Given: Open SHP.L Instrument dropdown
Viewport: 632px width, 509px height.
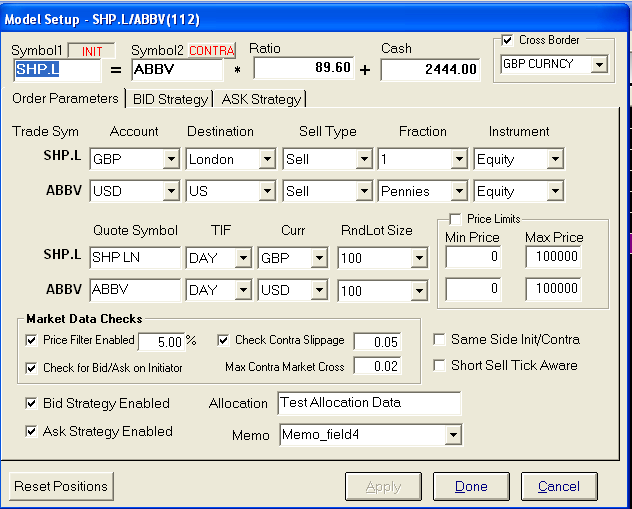Looking at the screenshot, I should click(555, 159).
